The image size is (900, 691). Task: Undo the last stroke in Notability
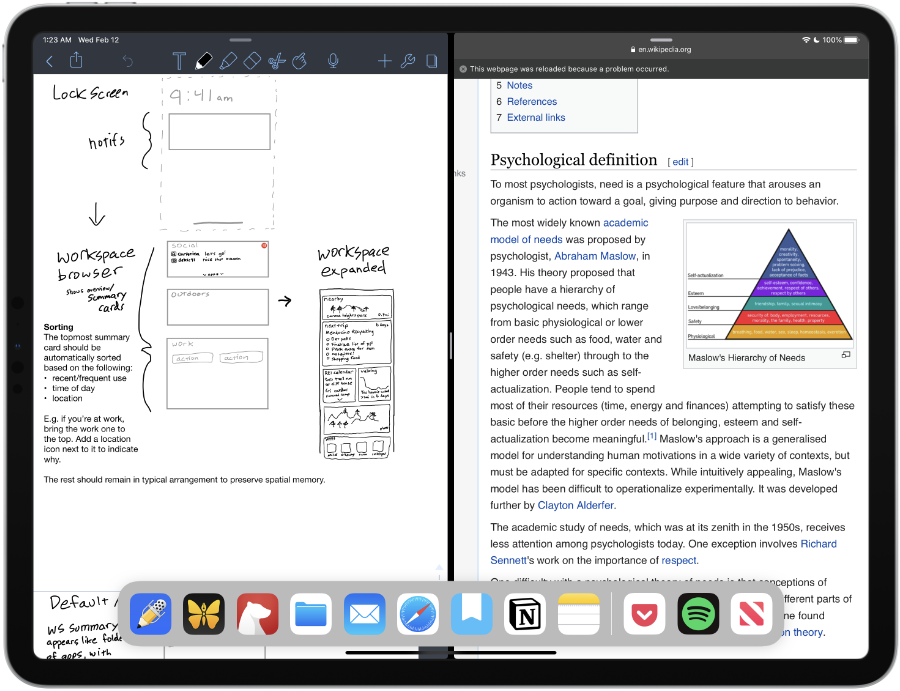tap(127, 61)
